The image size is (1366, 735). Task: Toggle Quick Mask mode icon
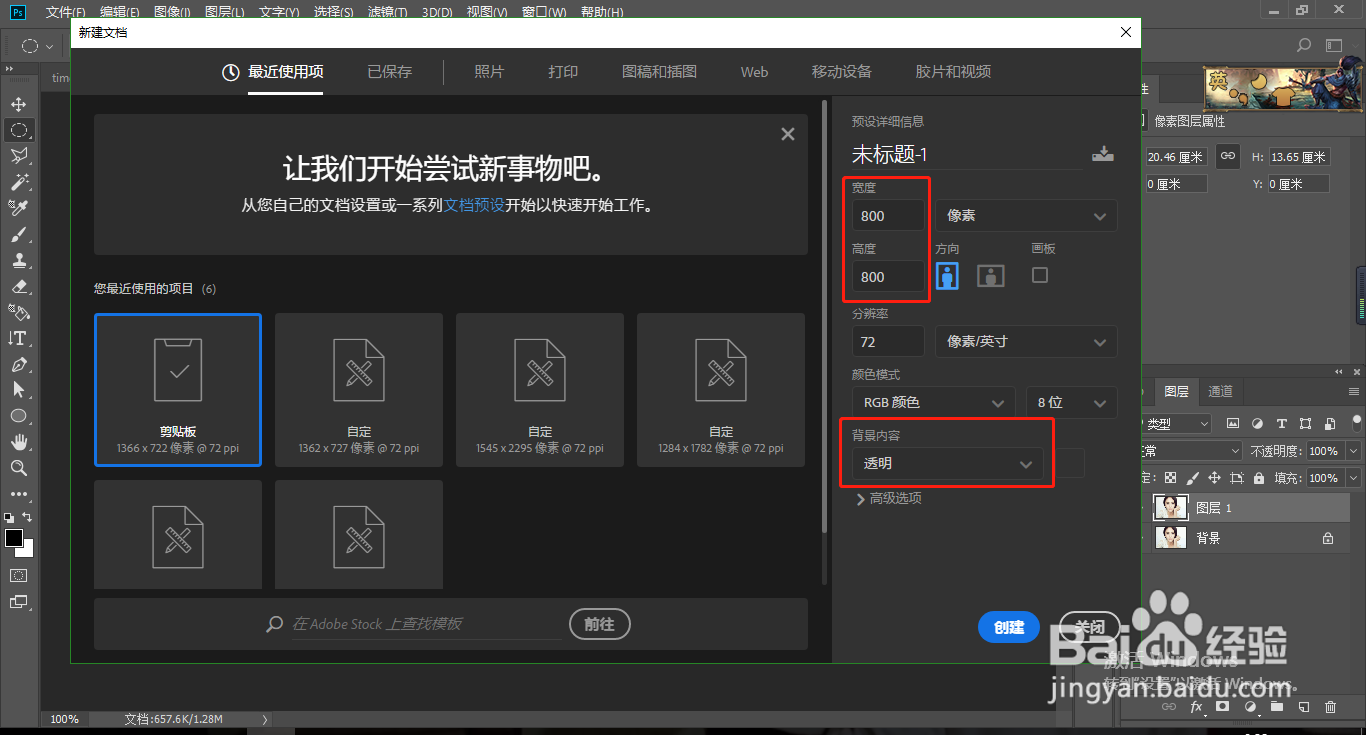tap(18, 576)
